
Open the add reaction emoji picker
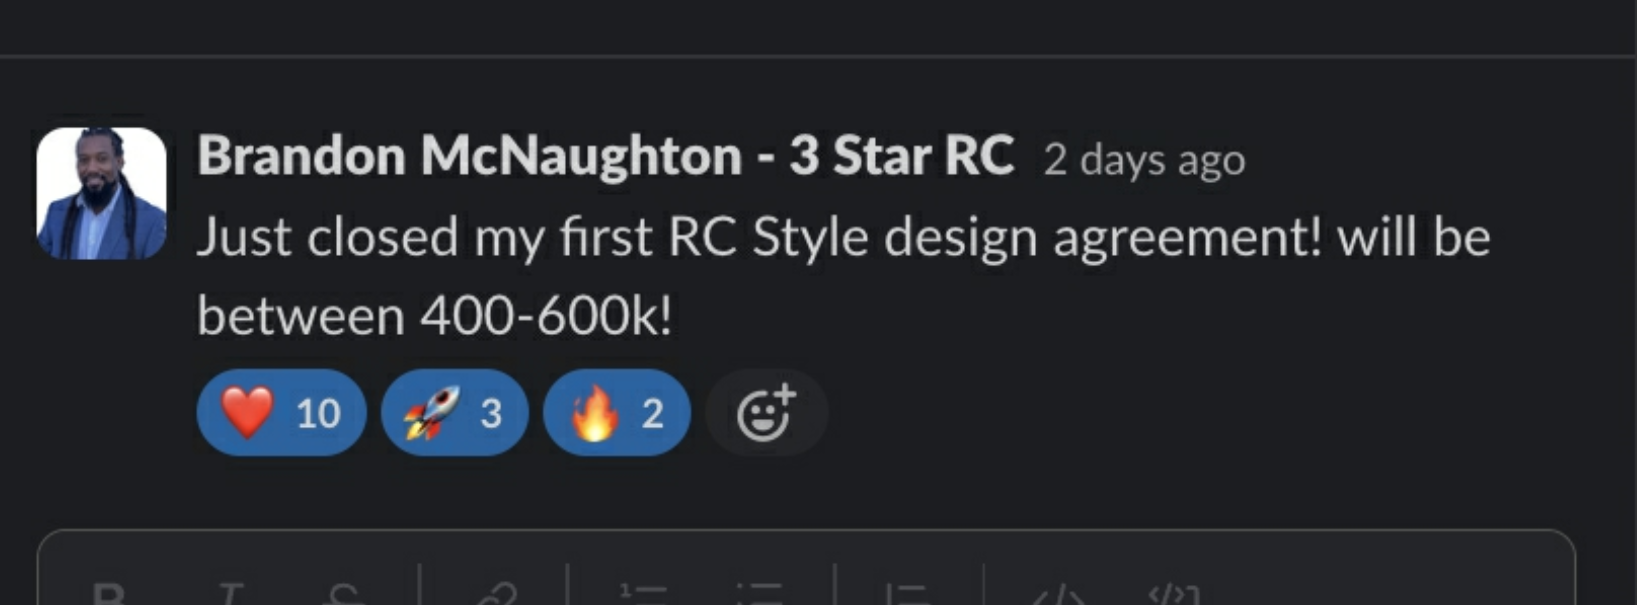pyautogui.click(x=766, y=412)
